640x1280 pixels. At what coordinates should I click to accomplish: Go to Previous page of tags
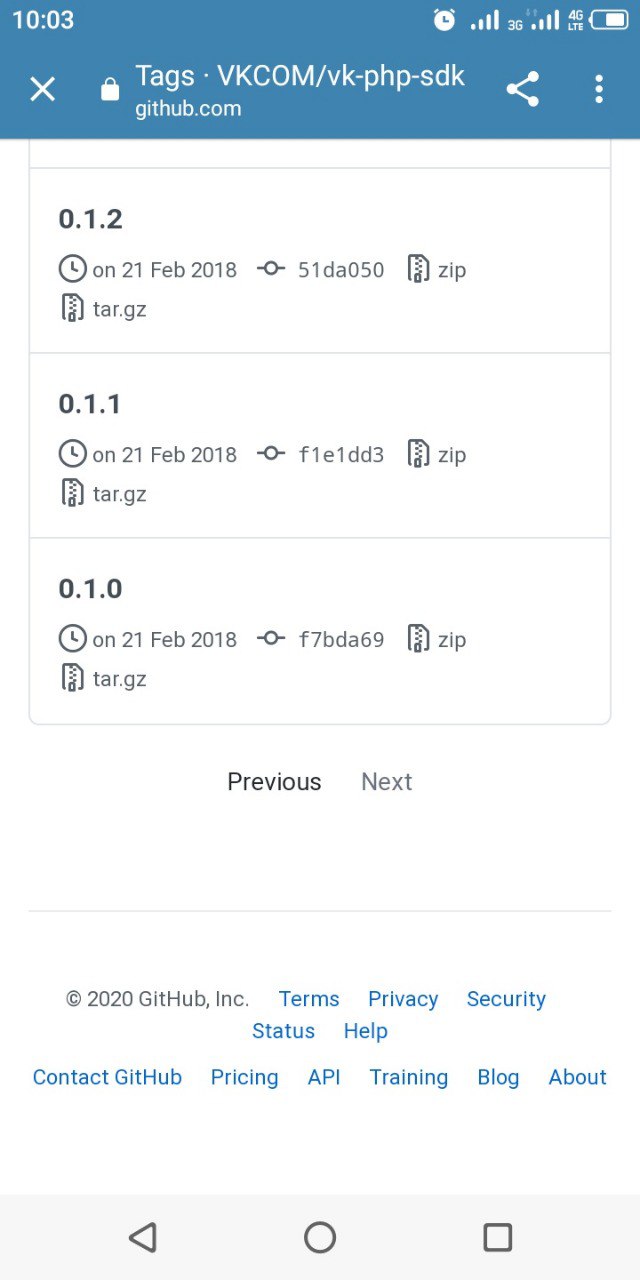pos(274,782)
